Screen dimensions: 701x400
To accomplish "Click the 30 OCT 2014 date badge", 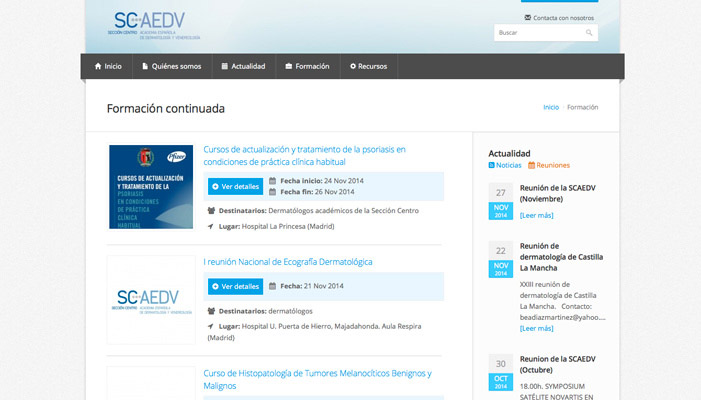I will tap(501, 373).
